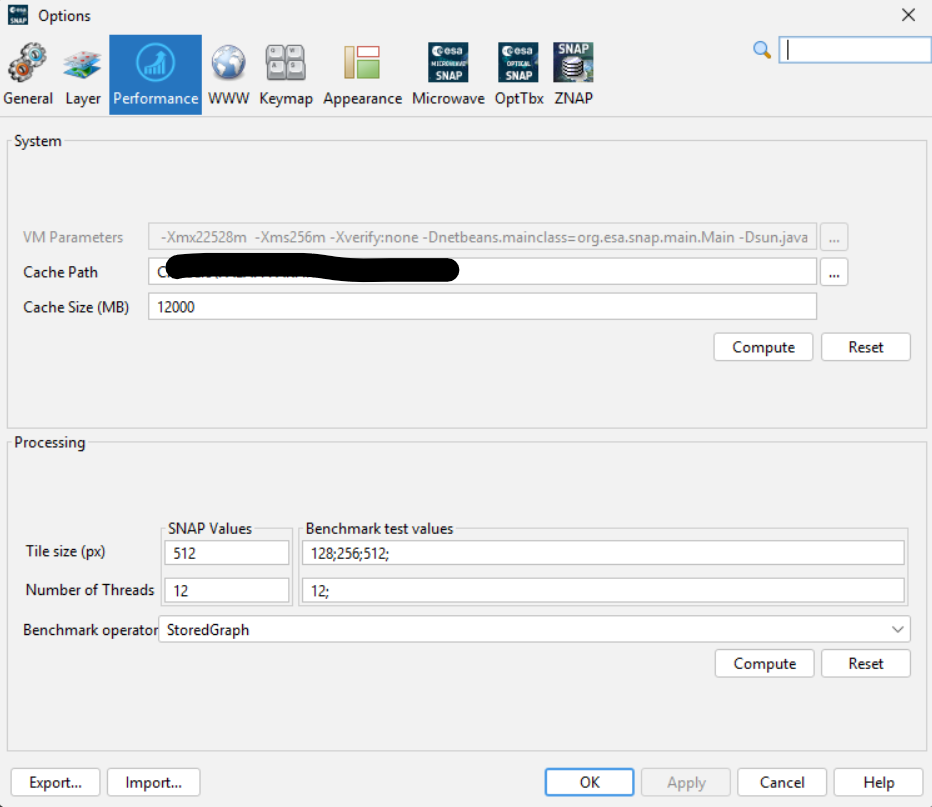This screenshot has height=807, width=932.
Task: Select the ZNAP options icon
Action: tap(573, 75)
